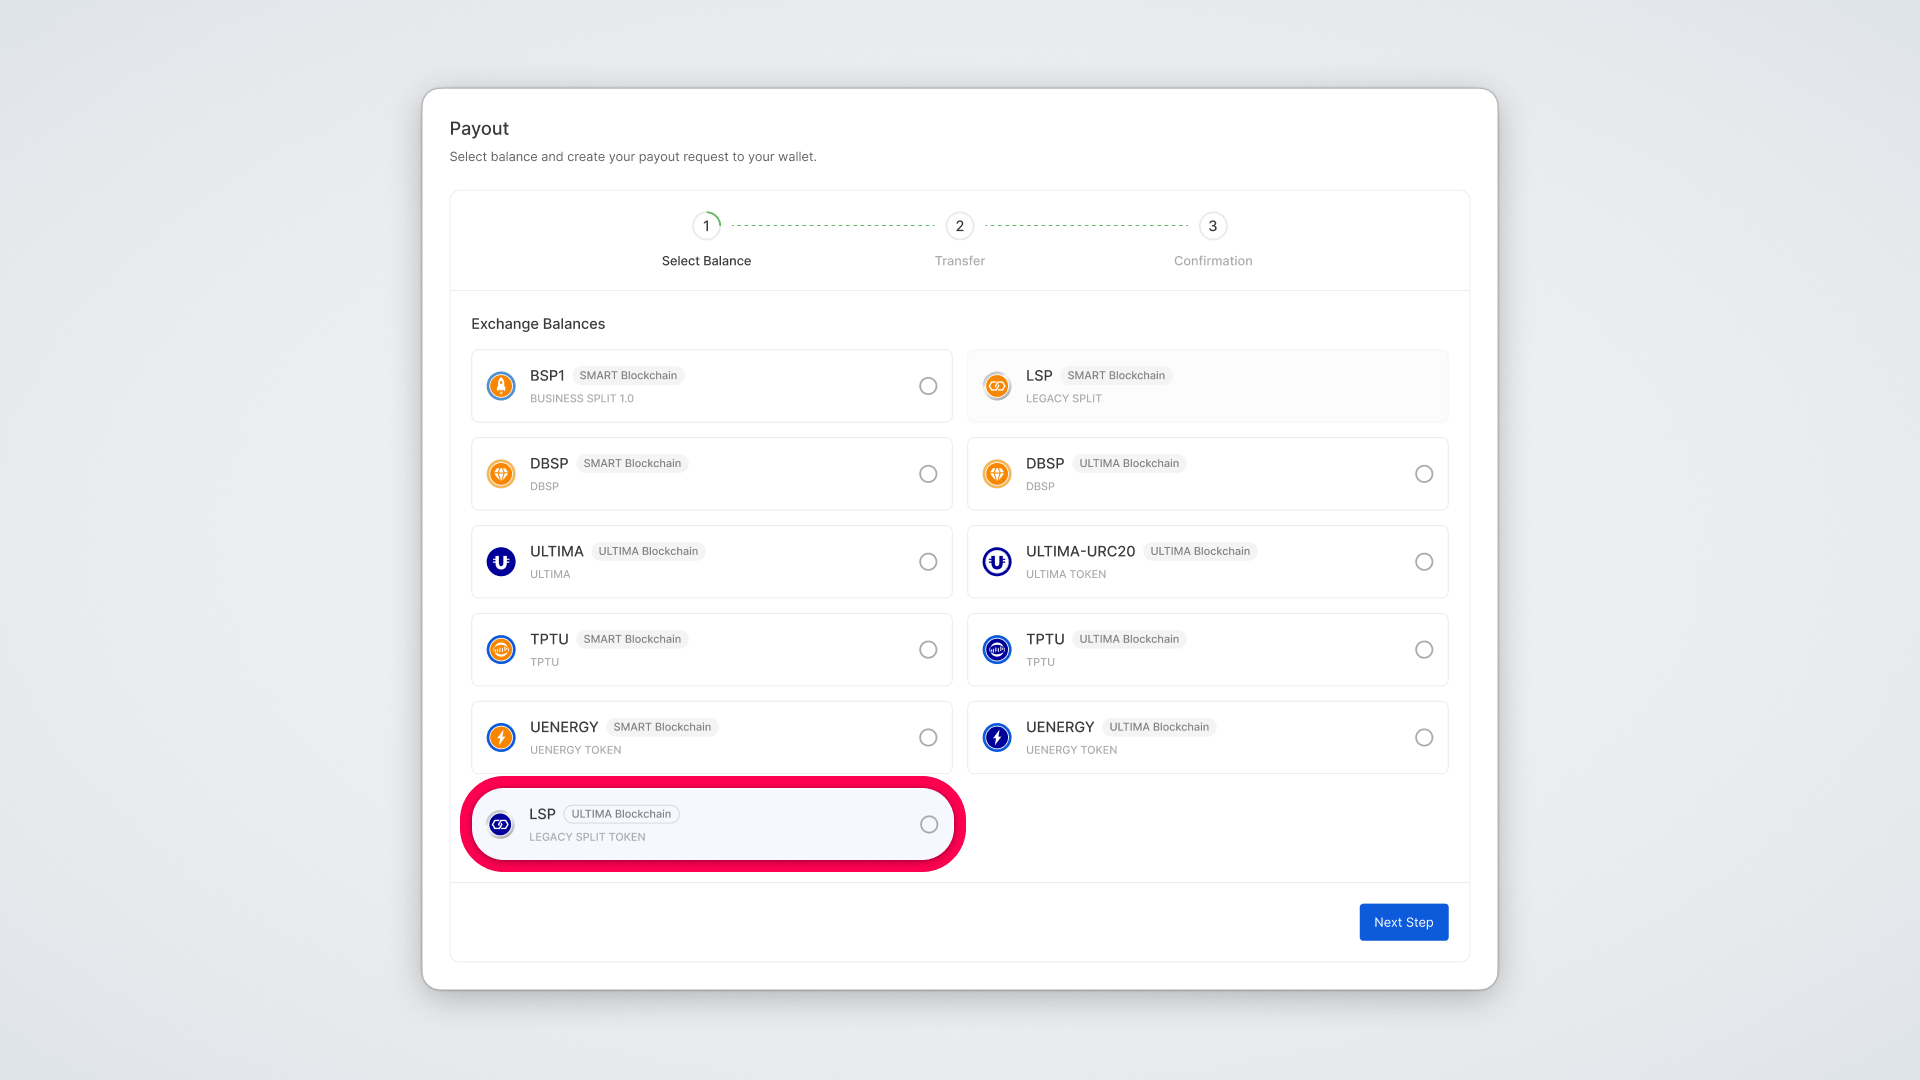
Task: Click the BSP1 rocket coin icon
Action: coord(501,386)
